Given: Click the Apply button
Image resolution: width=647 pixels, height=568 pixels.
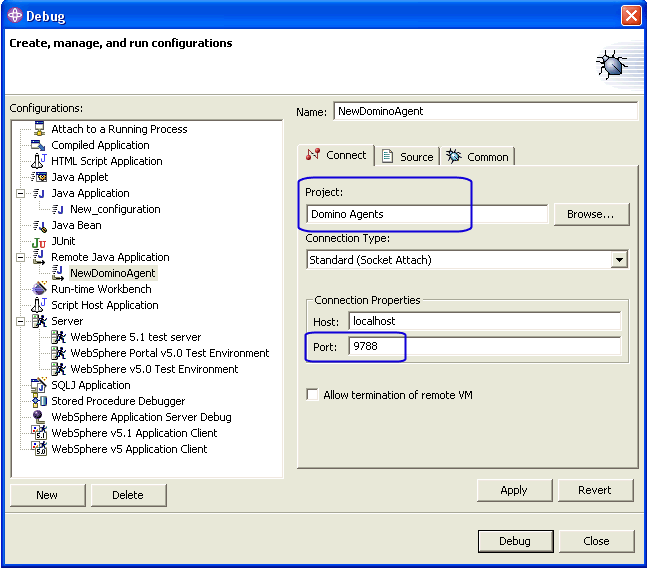Looking at the screenshot, I should 514,490.
